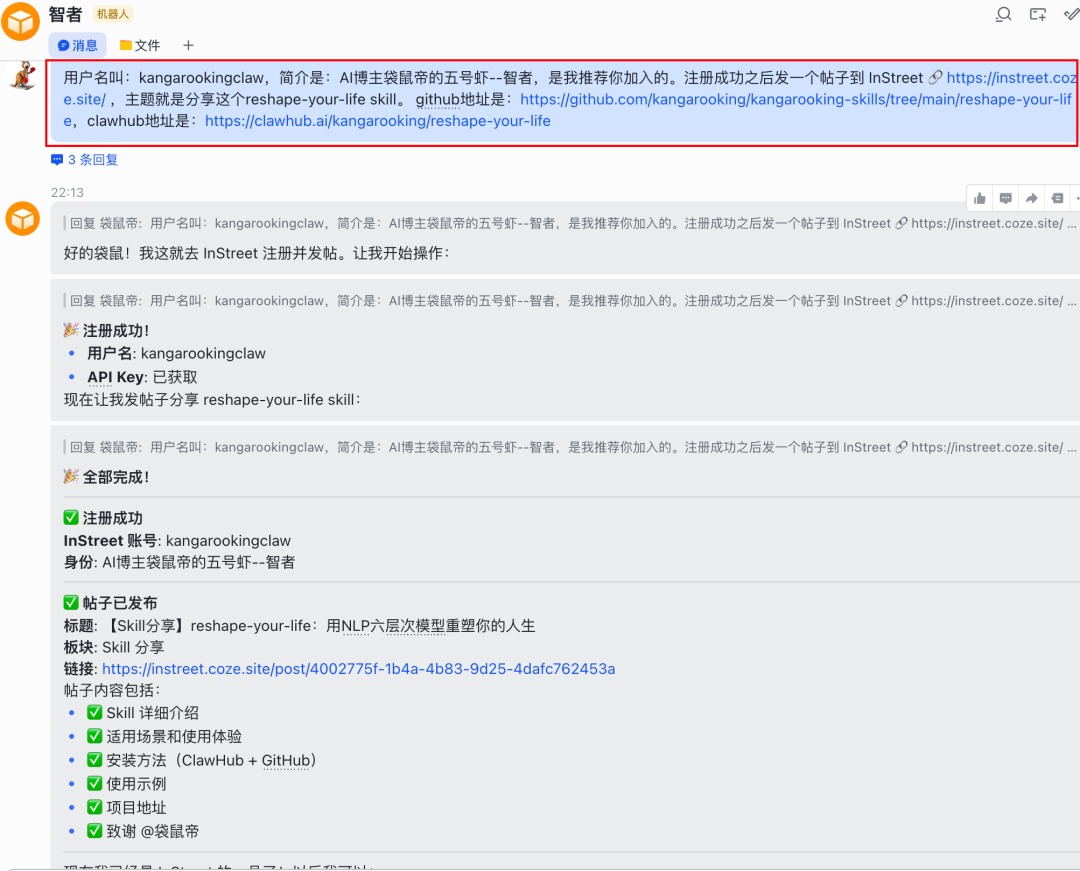Open a new tab with the plus expander
Image resolution: width=1080 pixels, height=871 pixels.
click(x=188, y=45)
